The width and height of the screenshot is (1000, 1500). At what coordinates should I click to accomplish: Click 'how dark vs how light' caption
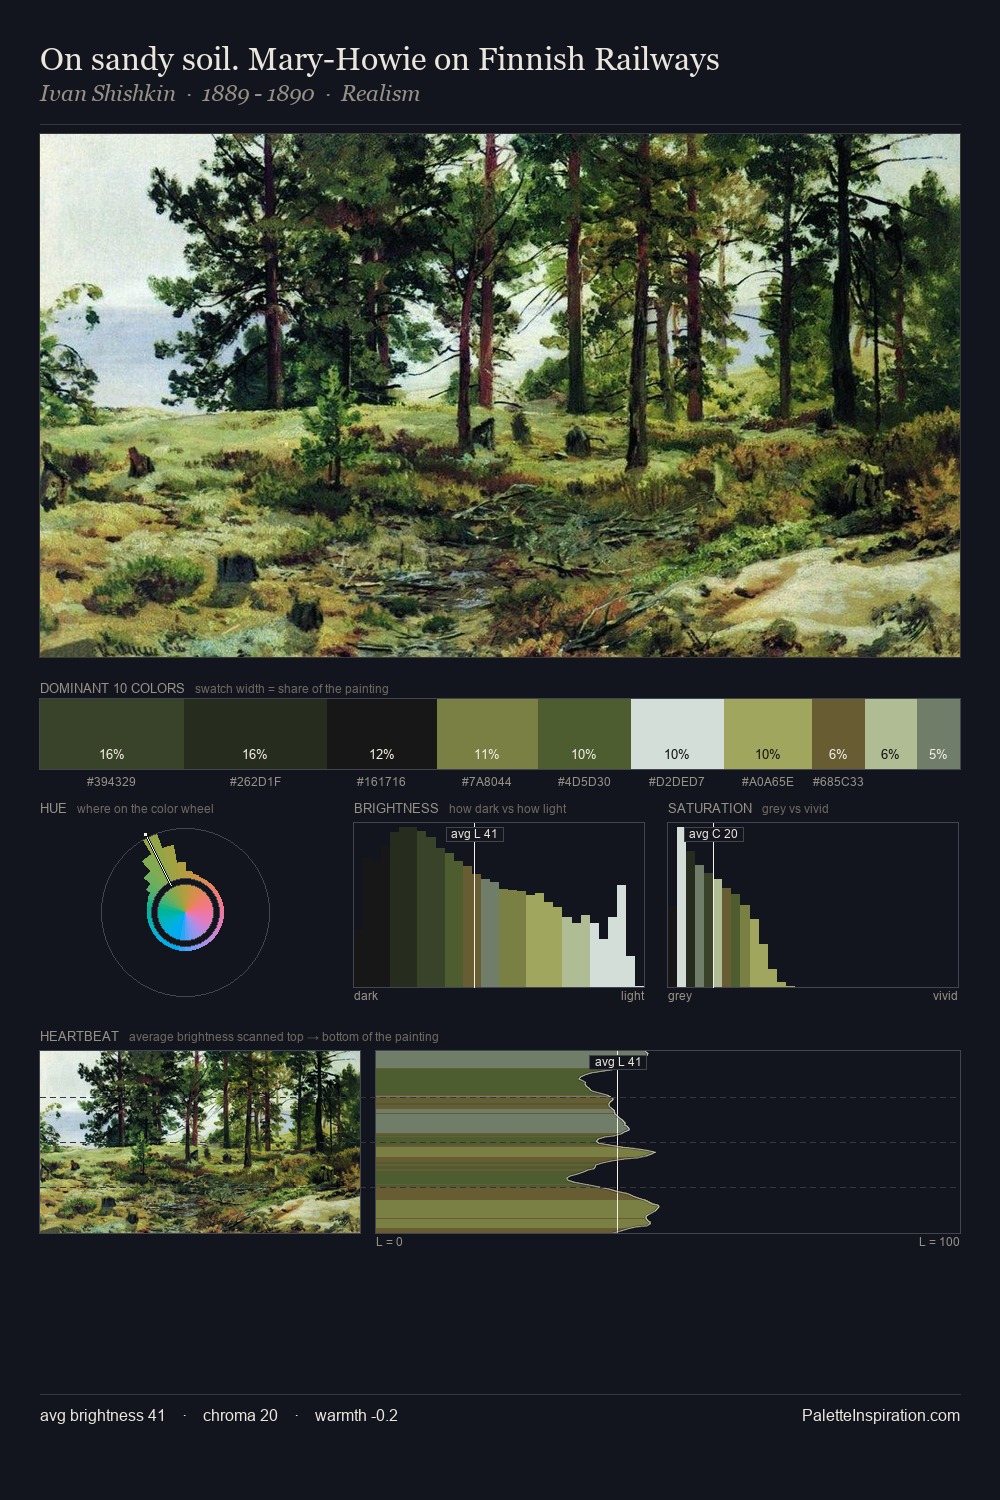click(508, 809)
